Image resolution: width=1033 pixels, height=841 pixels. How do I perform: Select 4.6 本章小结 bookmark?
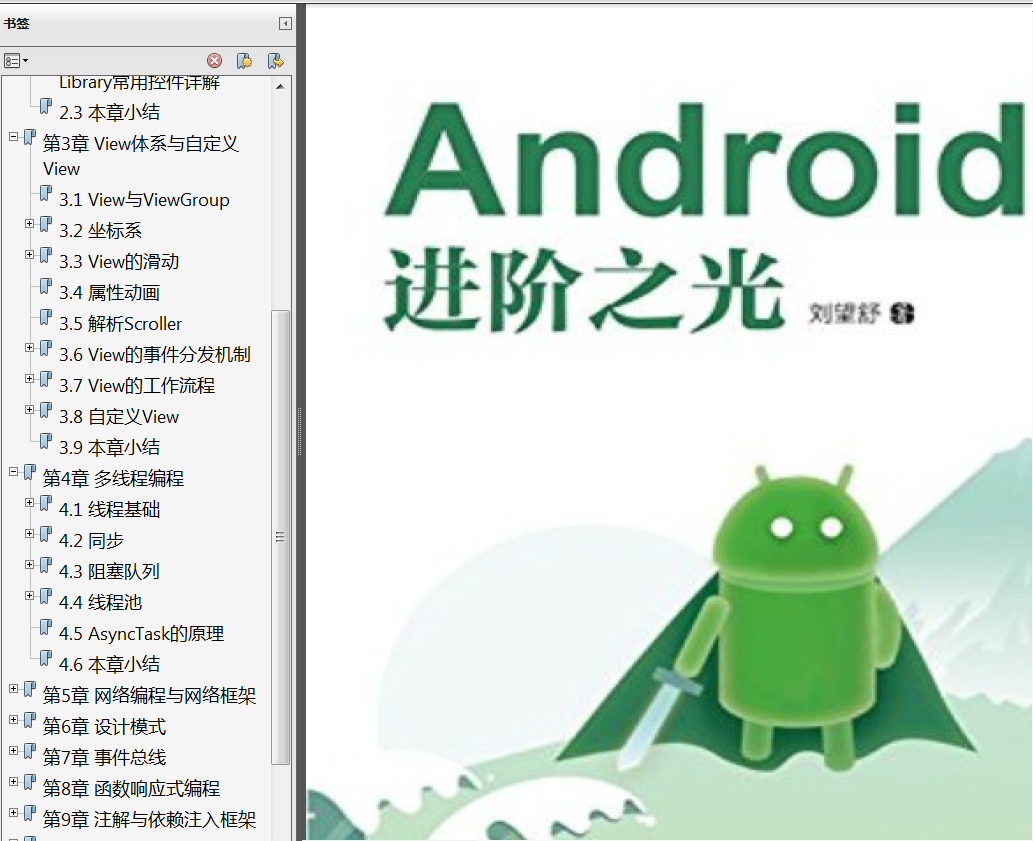[x=109, y=665]
